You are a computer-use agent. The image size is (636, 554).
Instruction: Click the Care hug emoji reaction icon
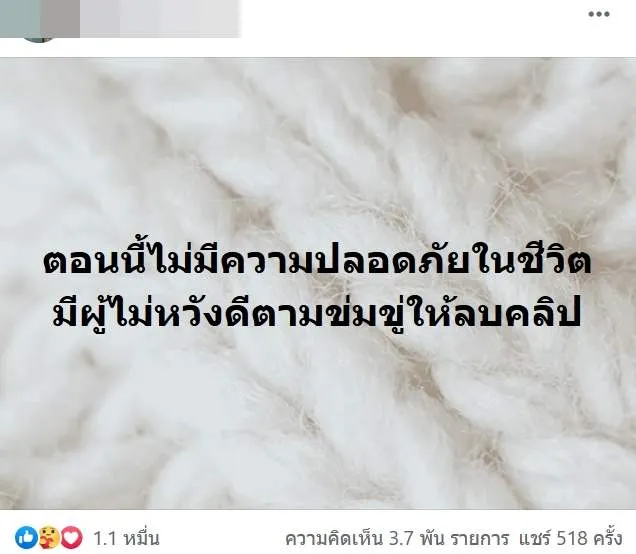tap(49, 538)
